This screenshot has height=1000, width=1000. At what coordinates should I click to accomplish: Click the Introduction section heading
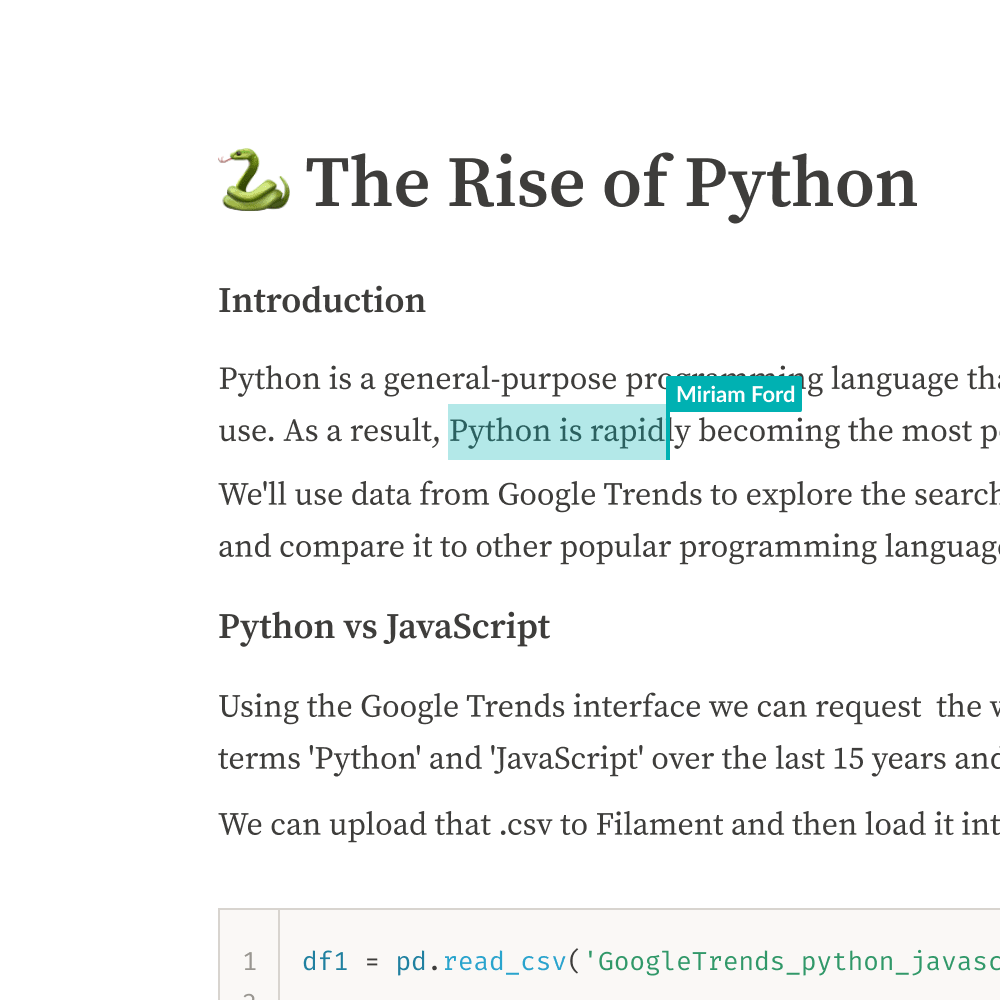[x=322, y=301]
